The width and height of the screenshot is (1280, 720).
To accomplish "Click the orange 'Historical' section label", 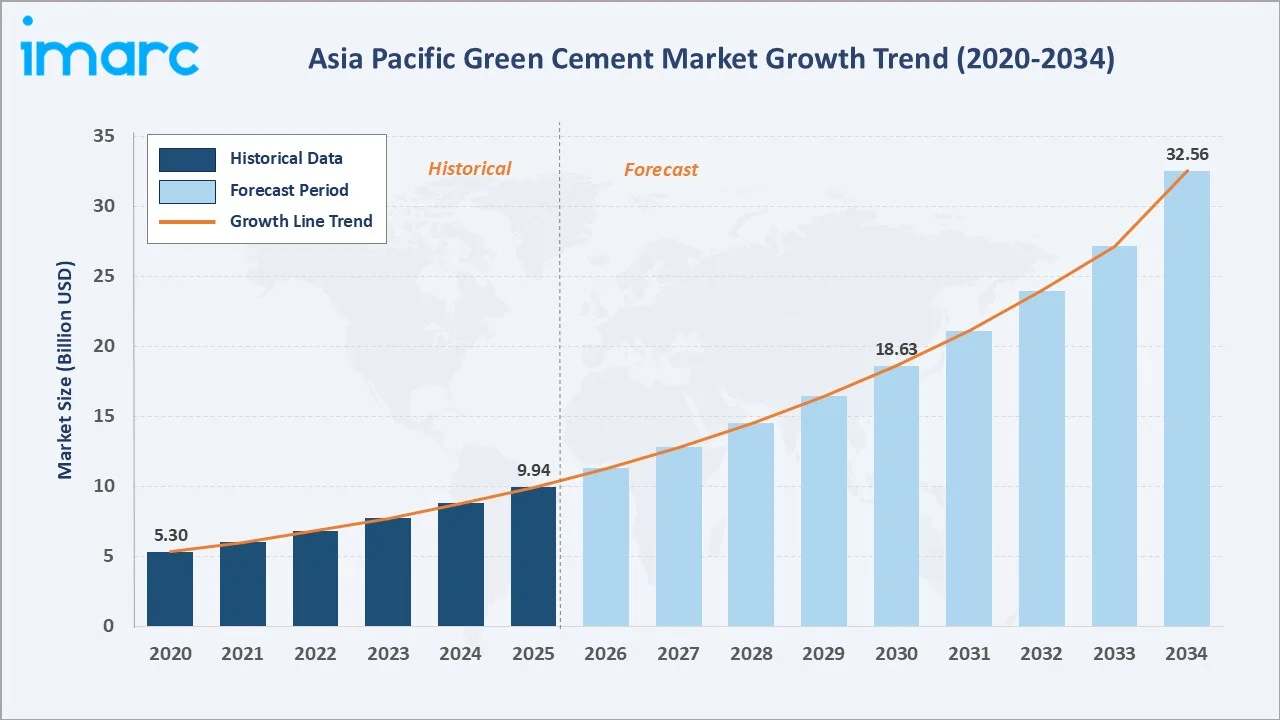I will point(470,169).
